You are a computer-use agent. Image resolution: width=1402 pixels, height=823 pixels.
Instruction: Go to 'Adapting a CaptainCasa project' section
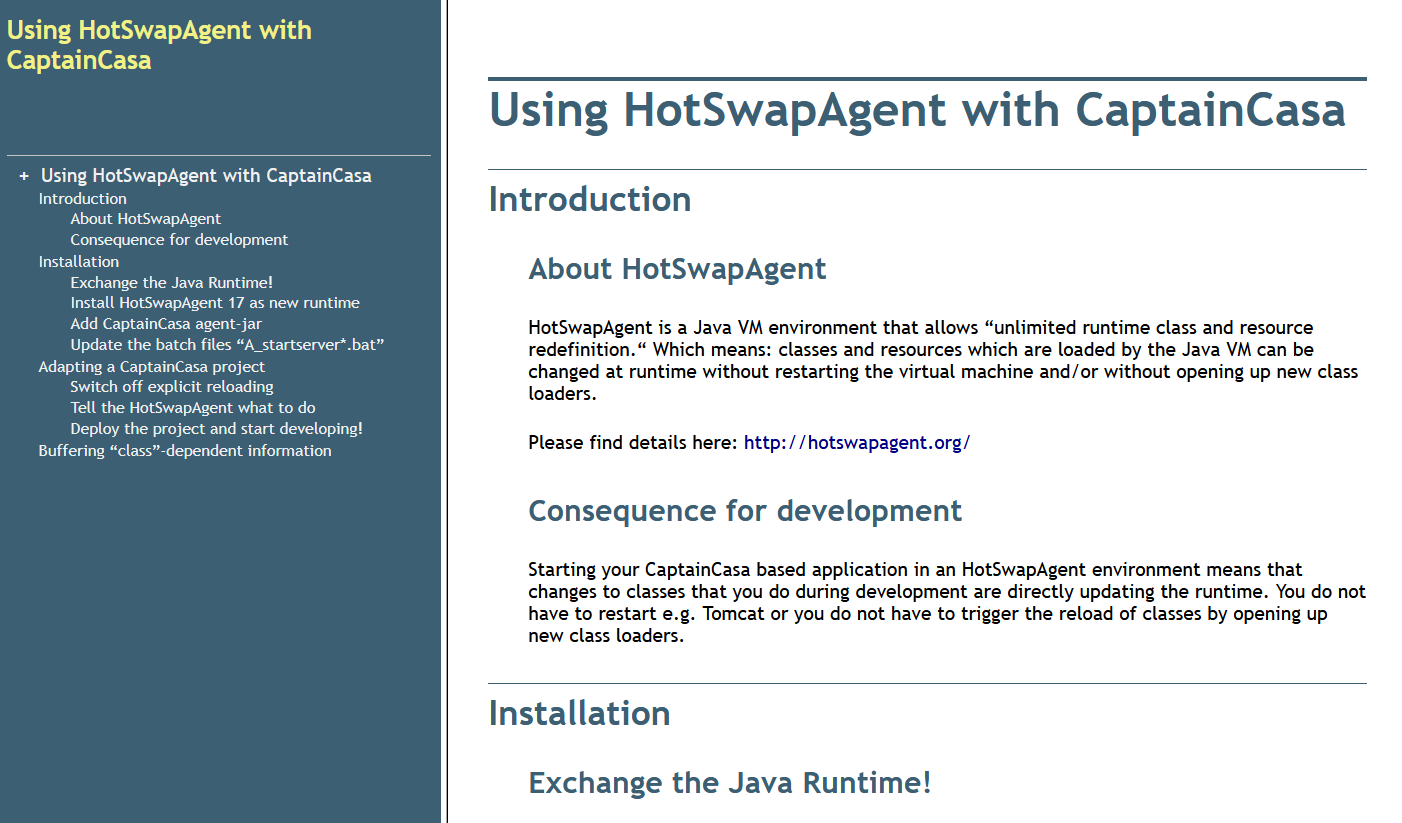[152, 367]
